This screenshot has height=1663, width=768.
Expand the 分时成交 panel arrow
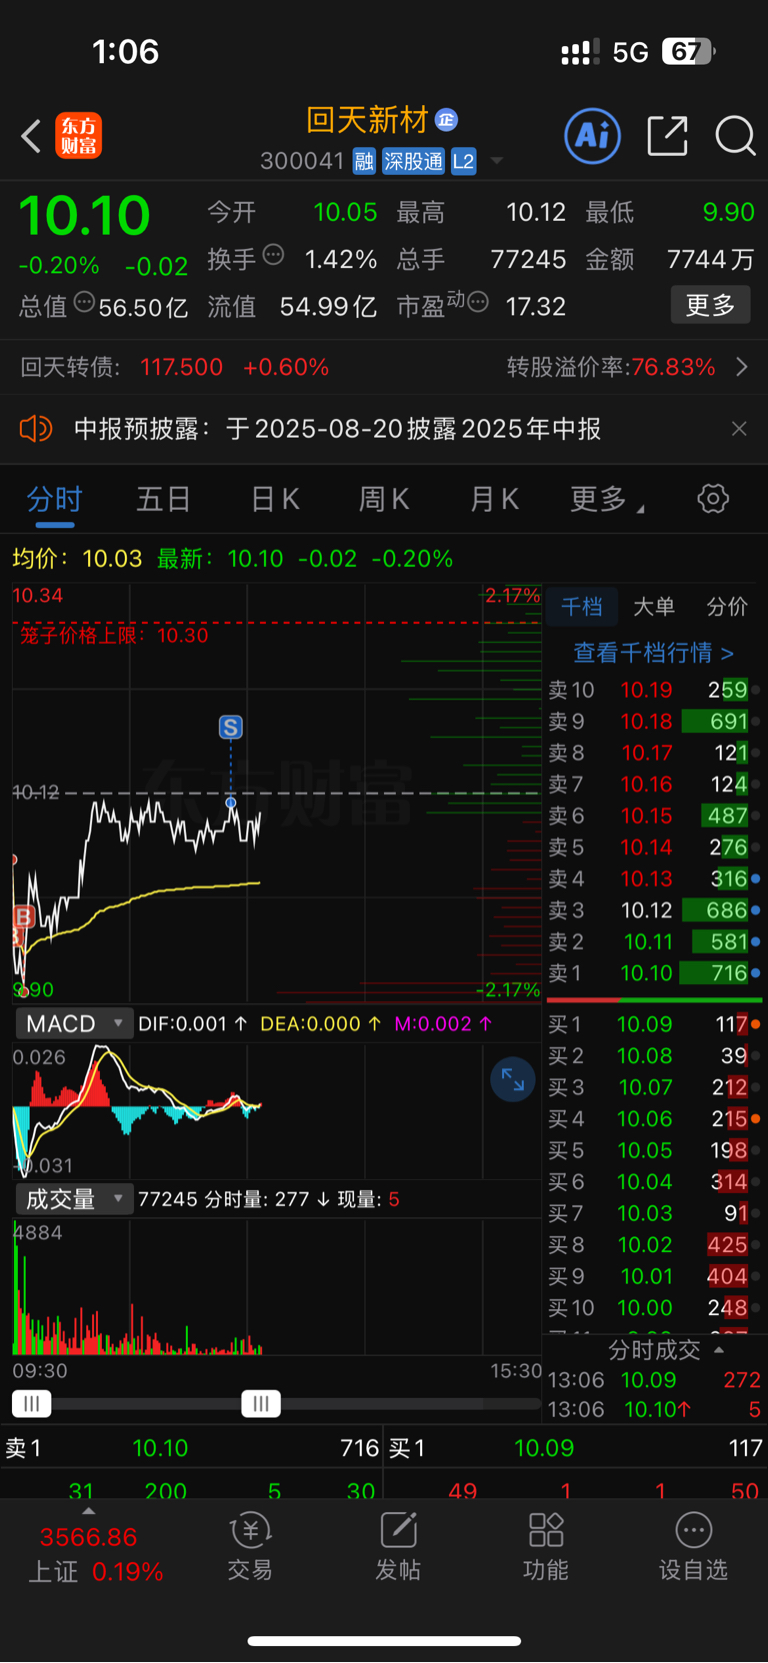coord(719,1349)
